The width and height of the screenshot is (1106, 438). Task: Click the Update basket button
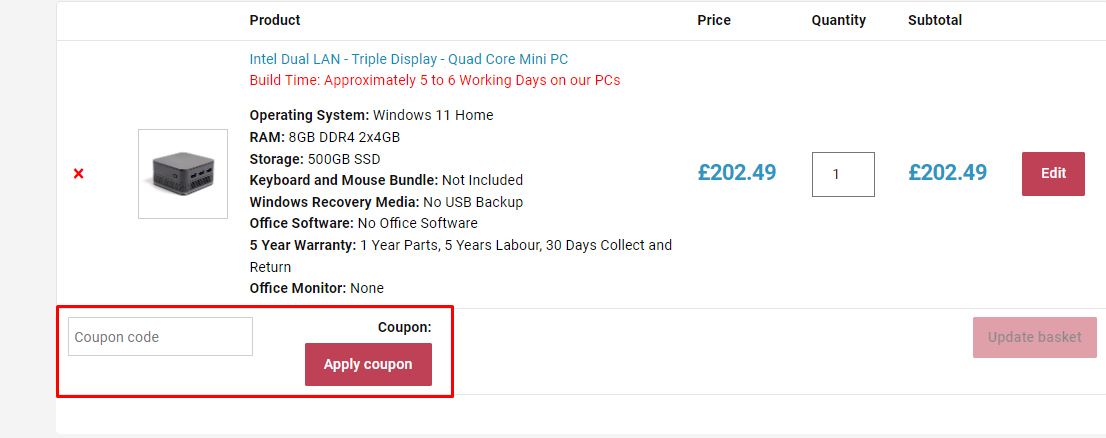click(1034, 337)
